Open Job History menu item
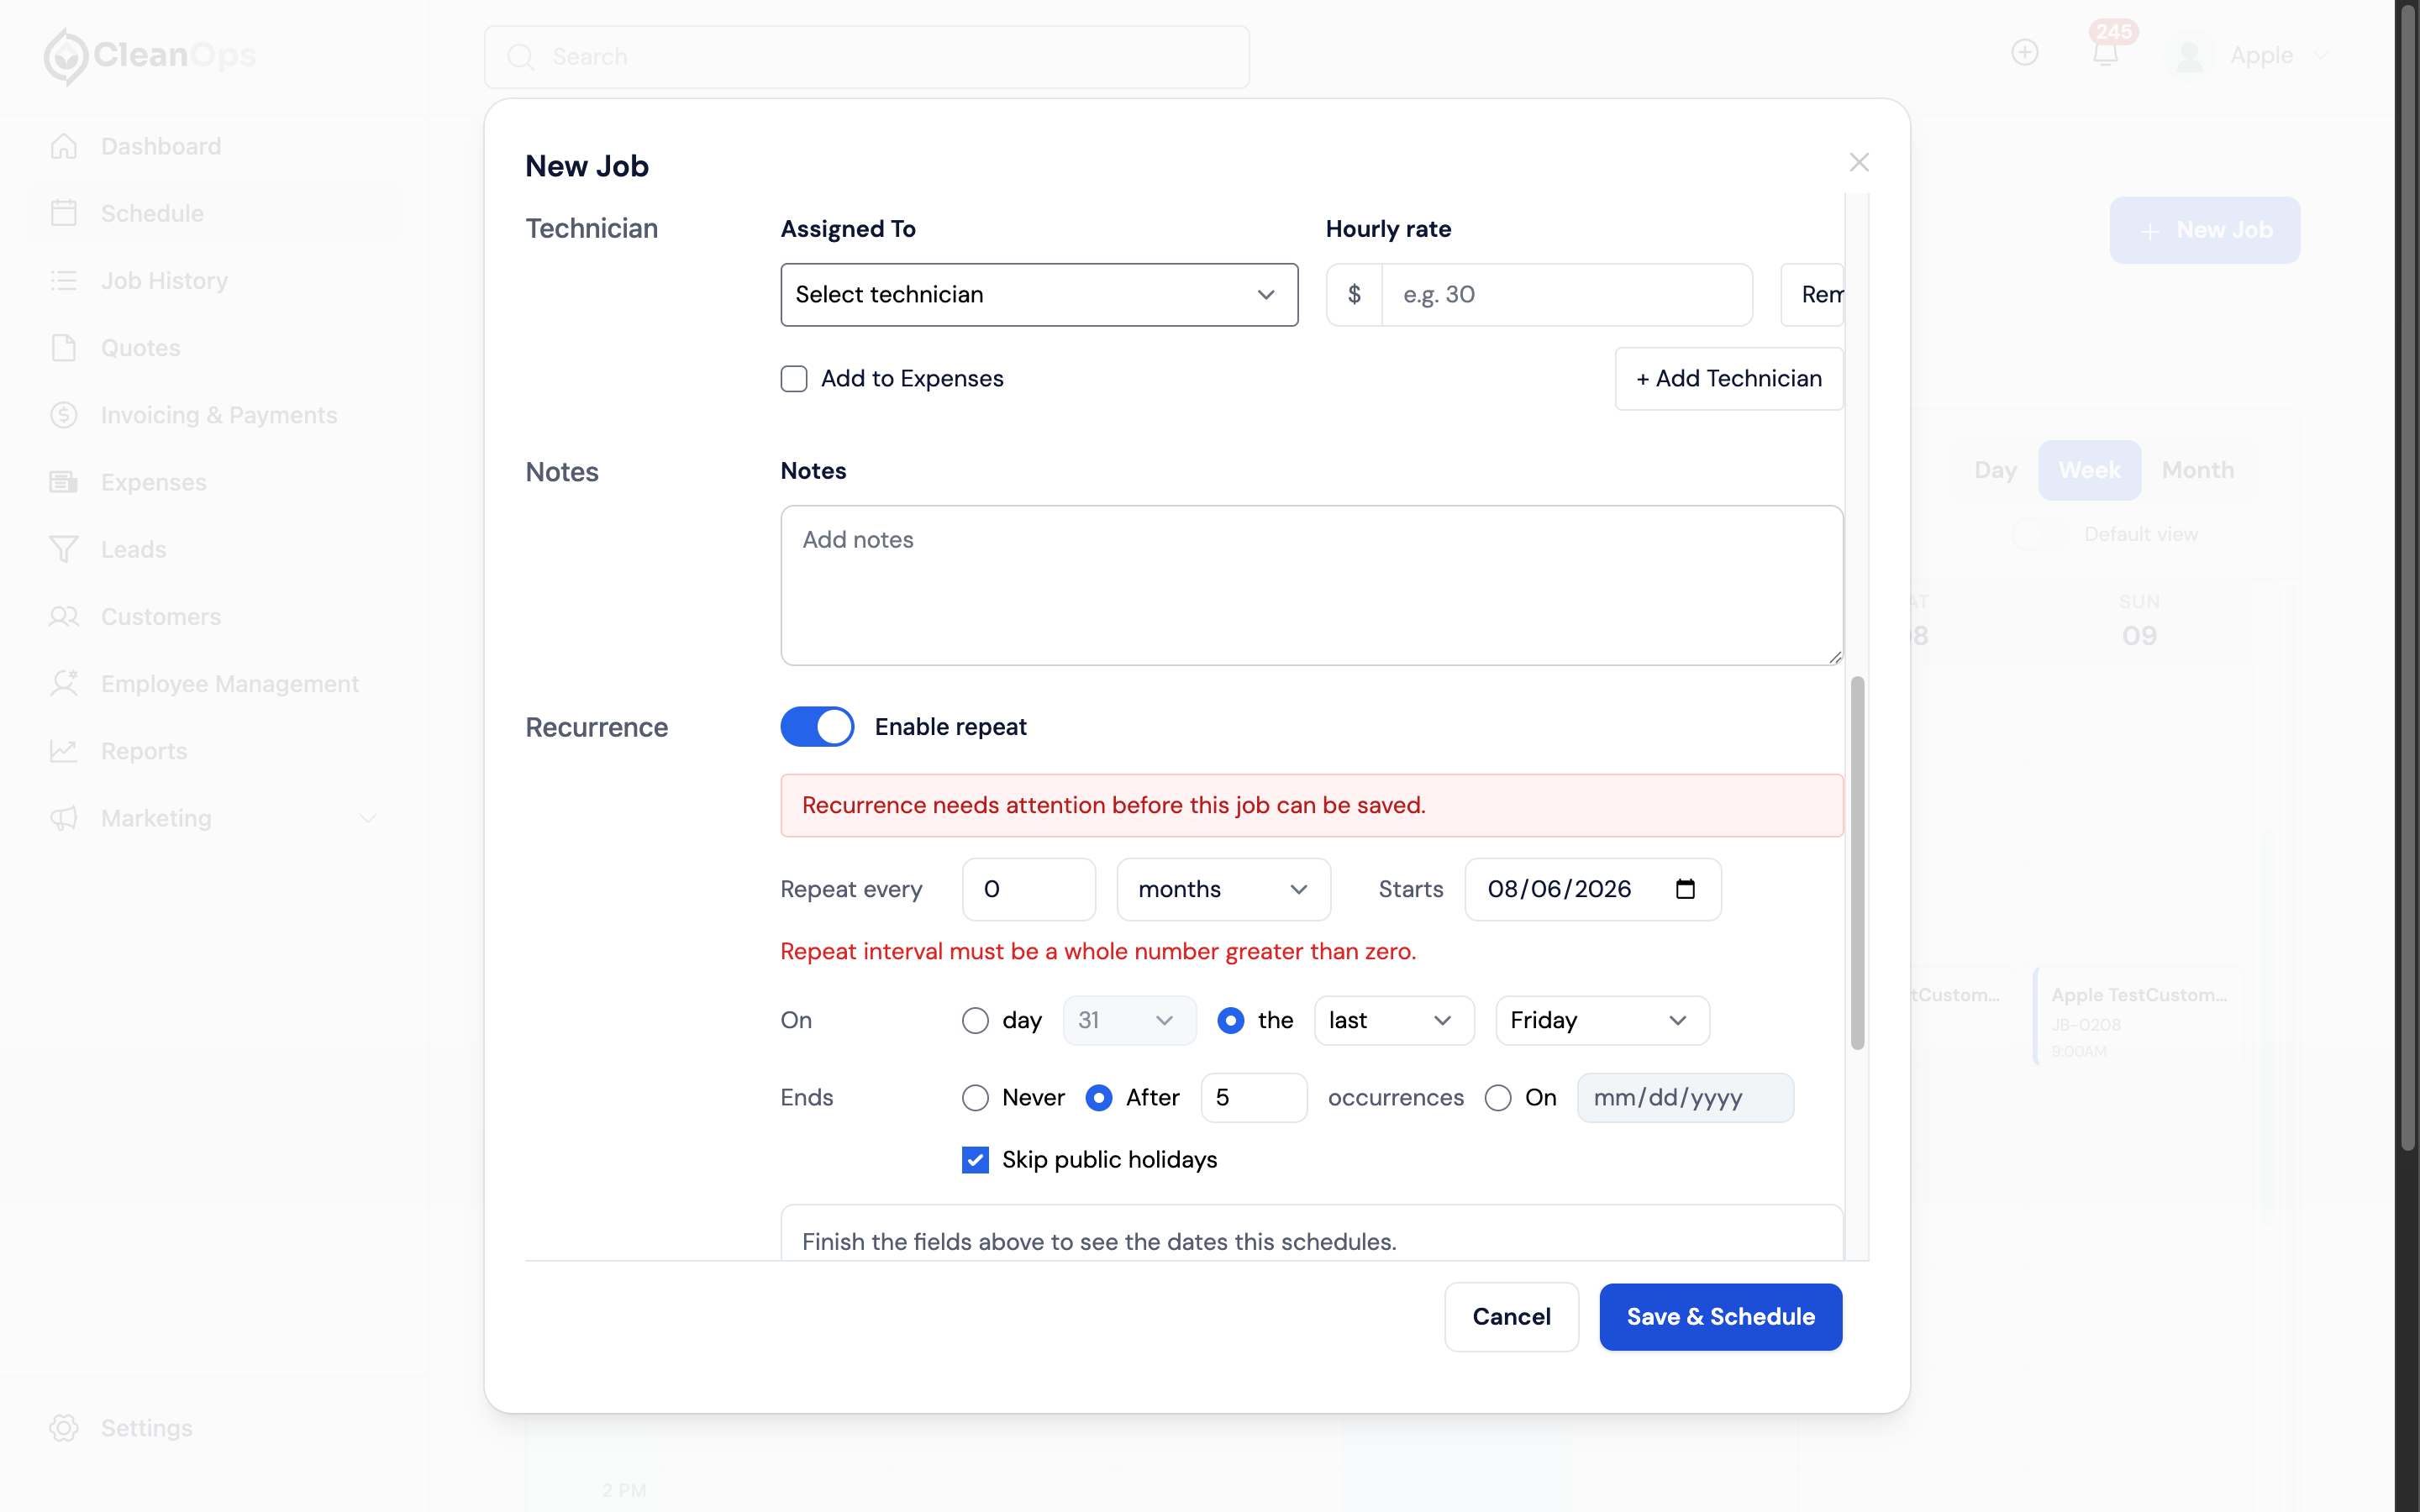Screen dimensions: 2420x1512 [x=213, y=280]
